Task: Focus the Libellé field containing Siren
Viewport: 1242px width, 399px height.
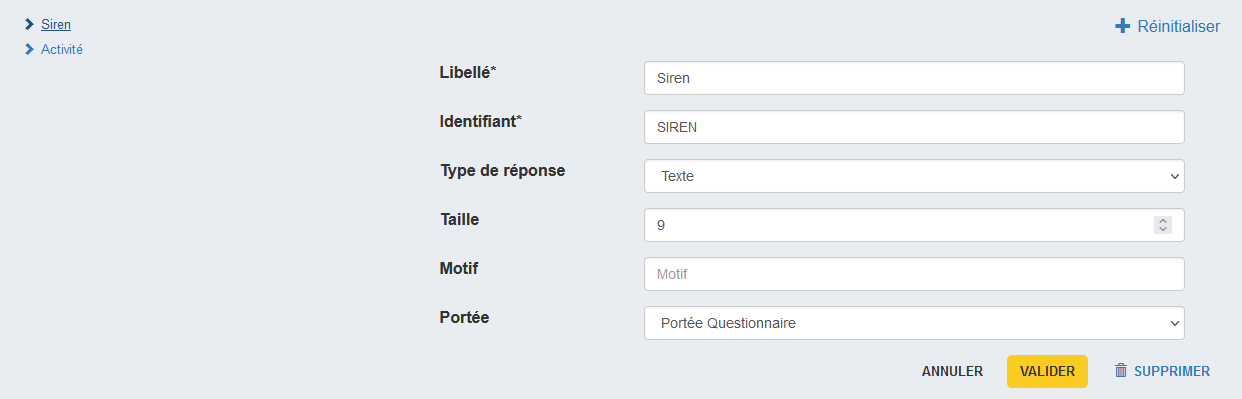Action: (x=914, y=78)
